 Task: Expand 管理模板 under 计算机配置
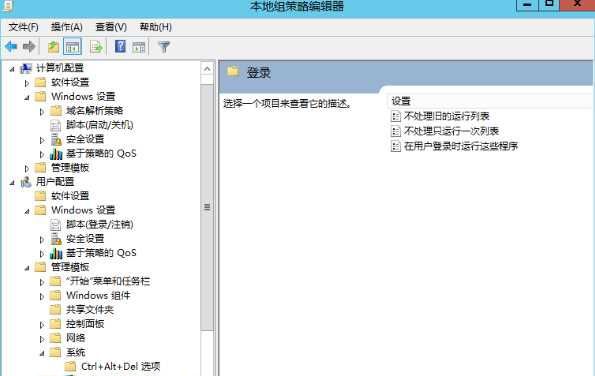point(27,168)
